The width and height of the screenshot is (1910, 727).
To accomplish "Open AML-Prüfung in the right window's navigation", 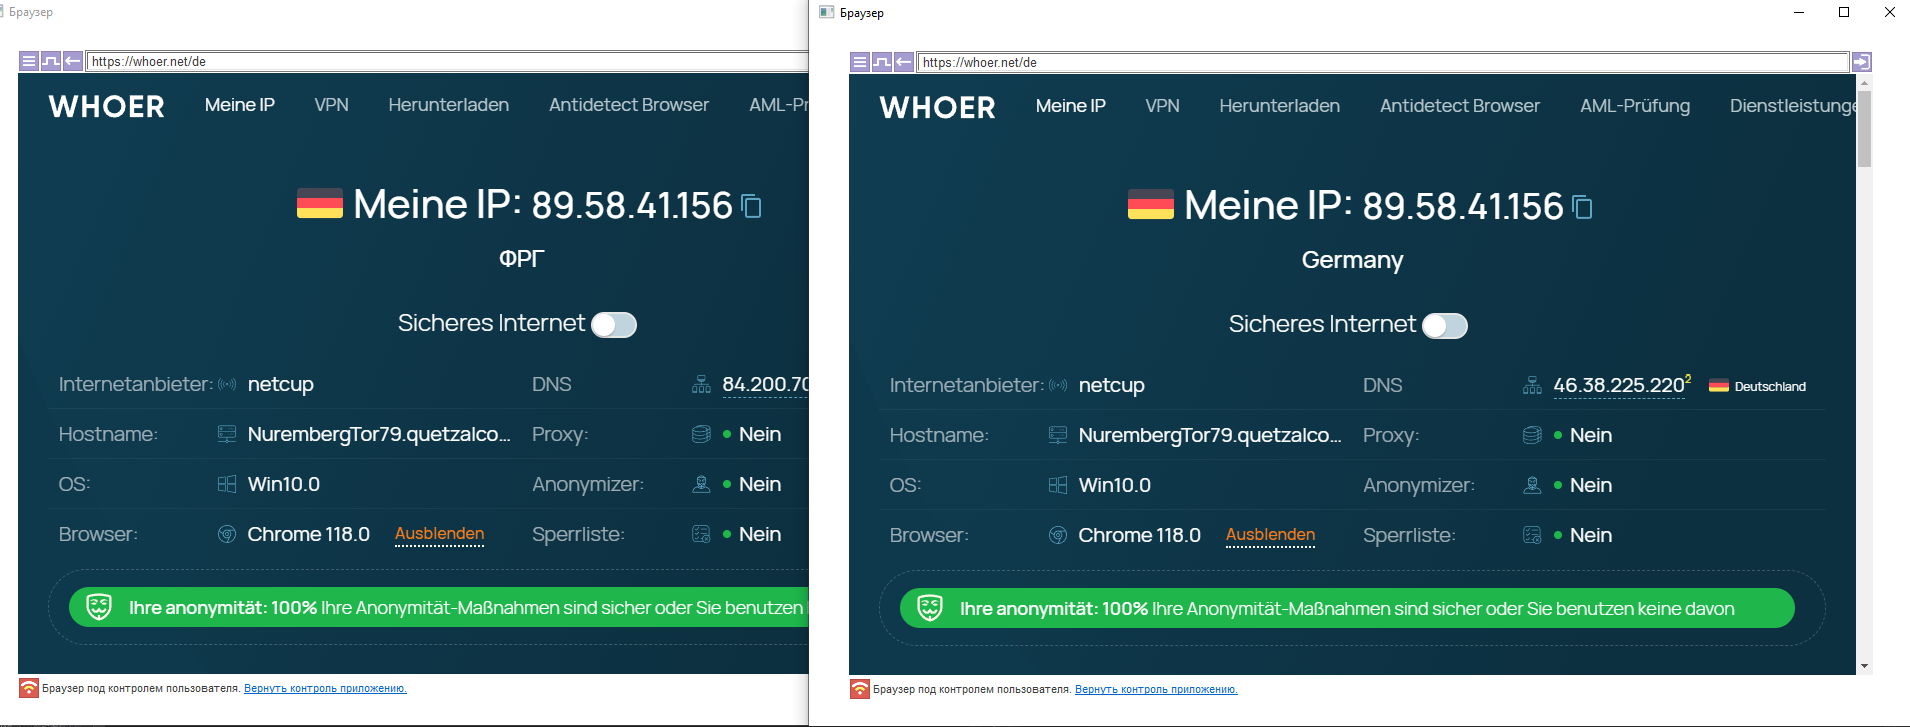I will click(1634, 106).
